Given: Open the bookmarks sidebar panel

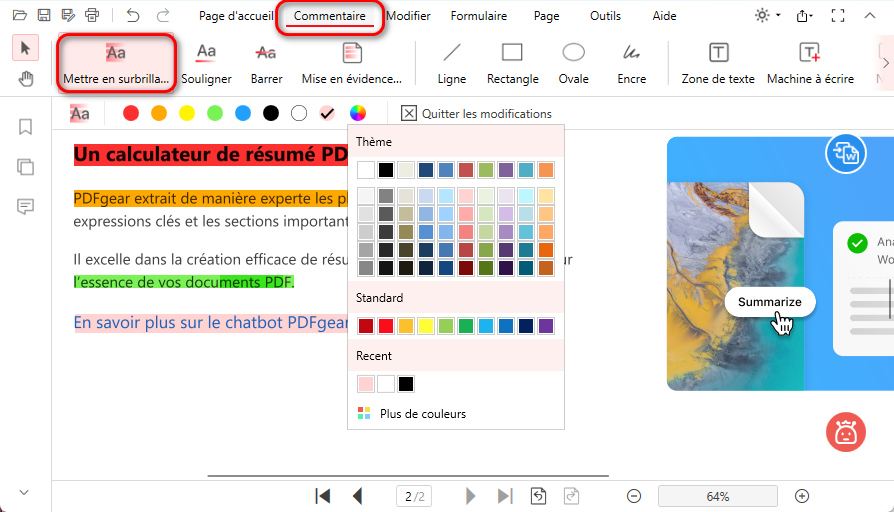Looking at the screenshot, I should pyautogui.click(x=25, y=127).
